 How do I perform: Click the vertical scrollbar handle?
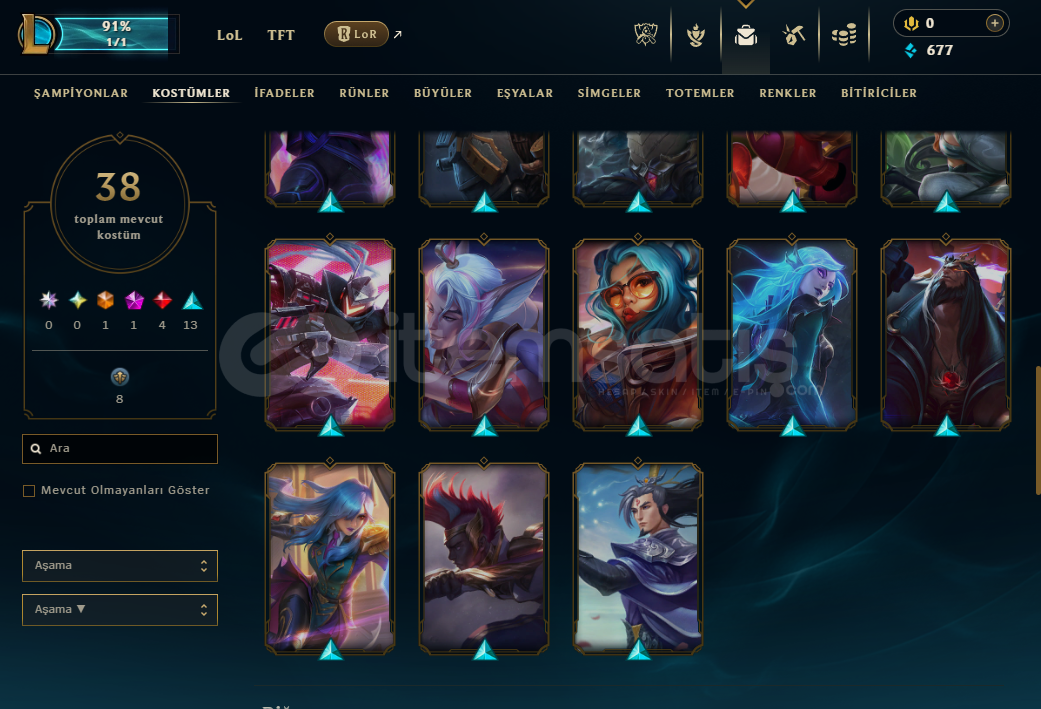(1038, 430)
